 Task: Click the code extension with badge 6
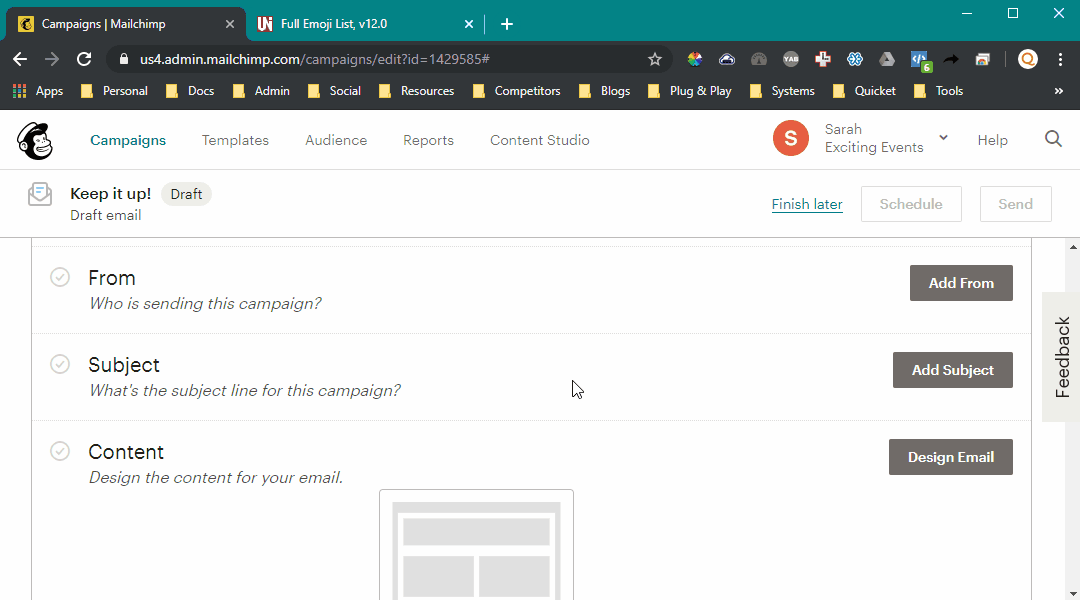point(920,61)
